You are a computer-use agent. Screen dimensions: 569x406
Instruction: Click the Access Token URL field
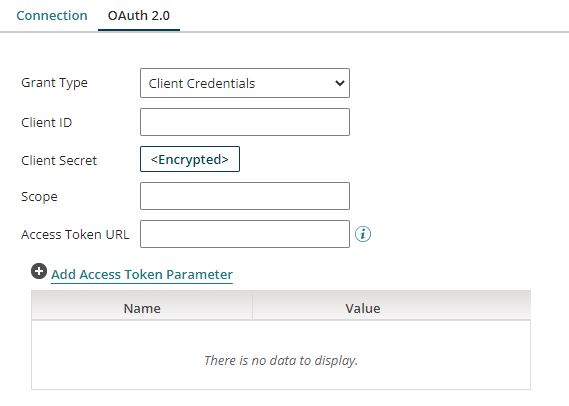245,234
